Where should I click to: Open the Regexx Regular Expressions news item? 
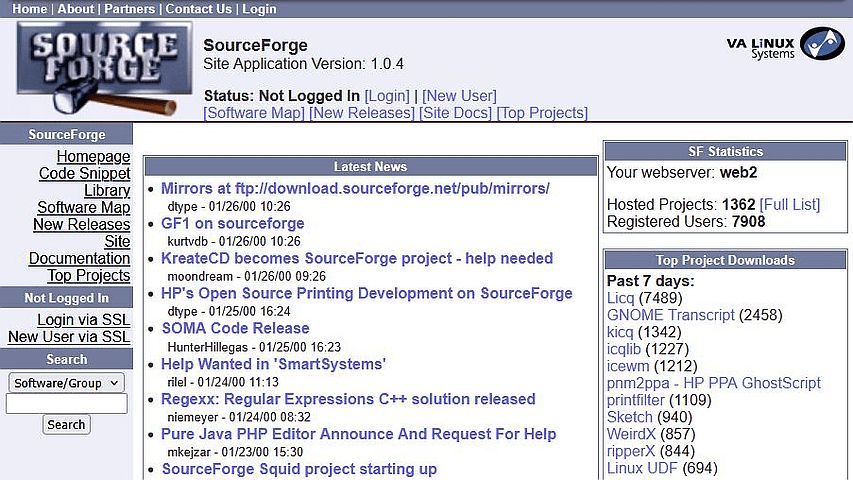(348, 399)
